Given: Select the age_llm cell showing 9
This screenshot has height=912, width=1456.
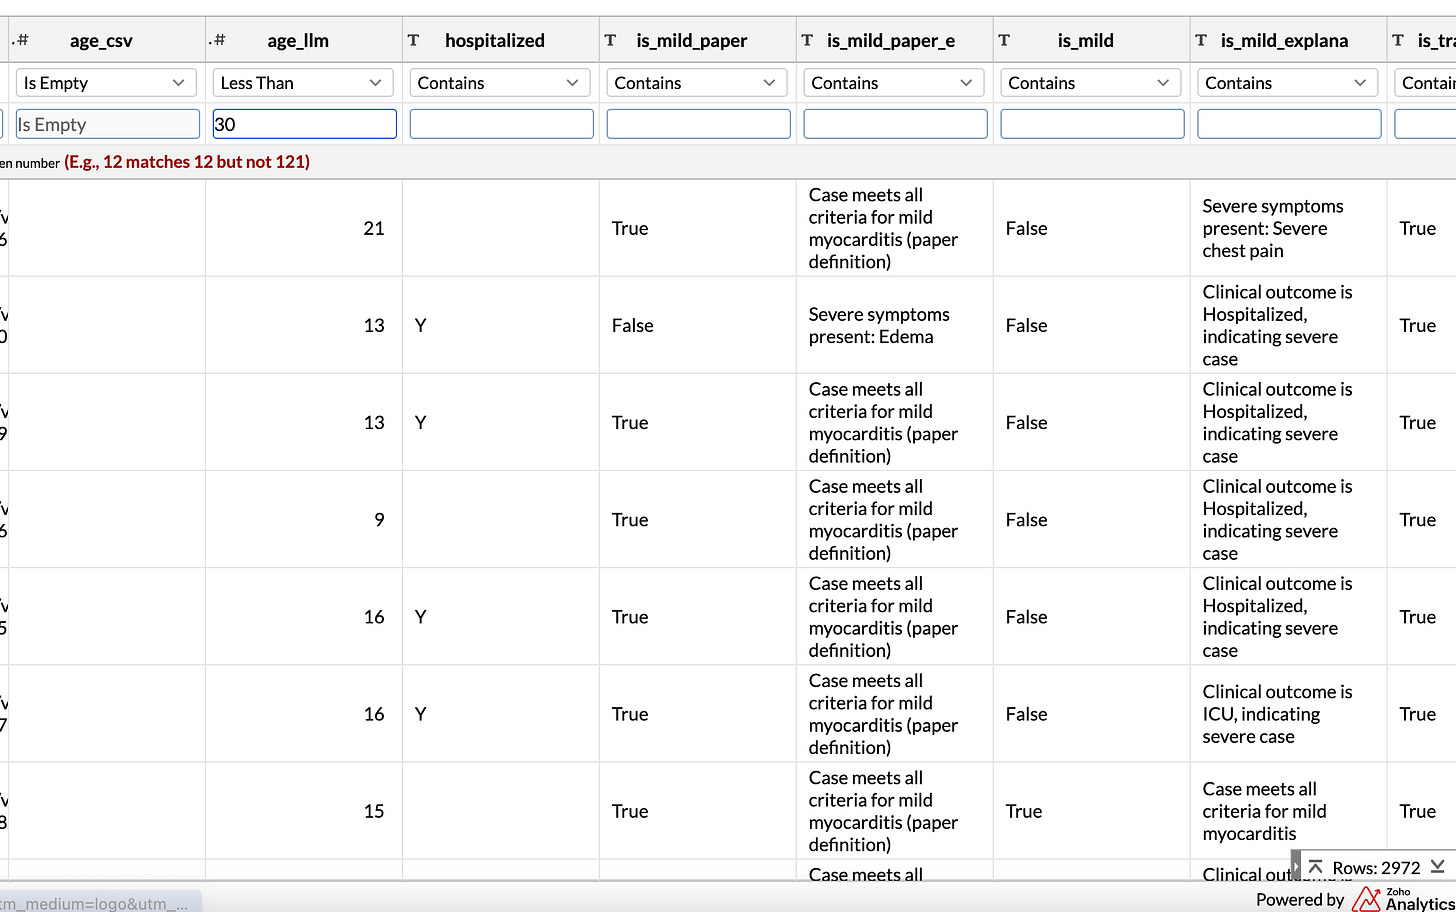Looking at the screenshot, I should [304, 519].
